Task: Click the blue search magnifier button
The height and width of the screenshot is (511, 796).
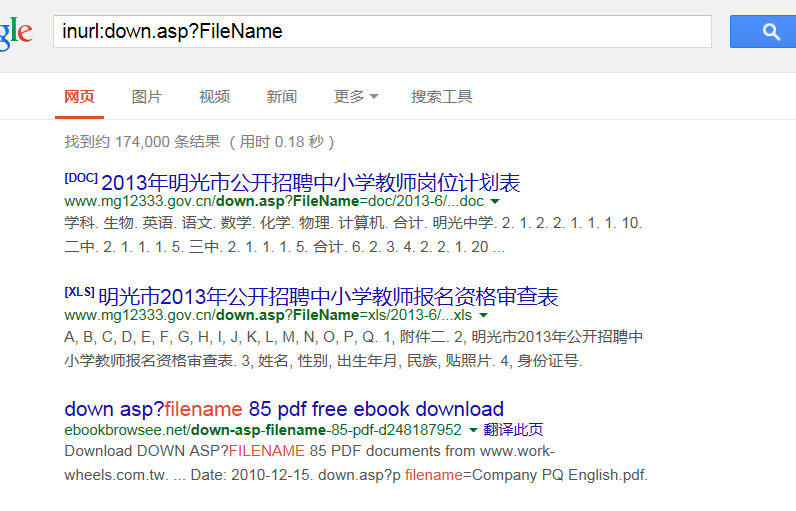Action: (x=763, y=31)
